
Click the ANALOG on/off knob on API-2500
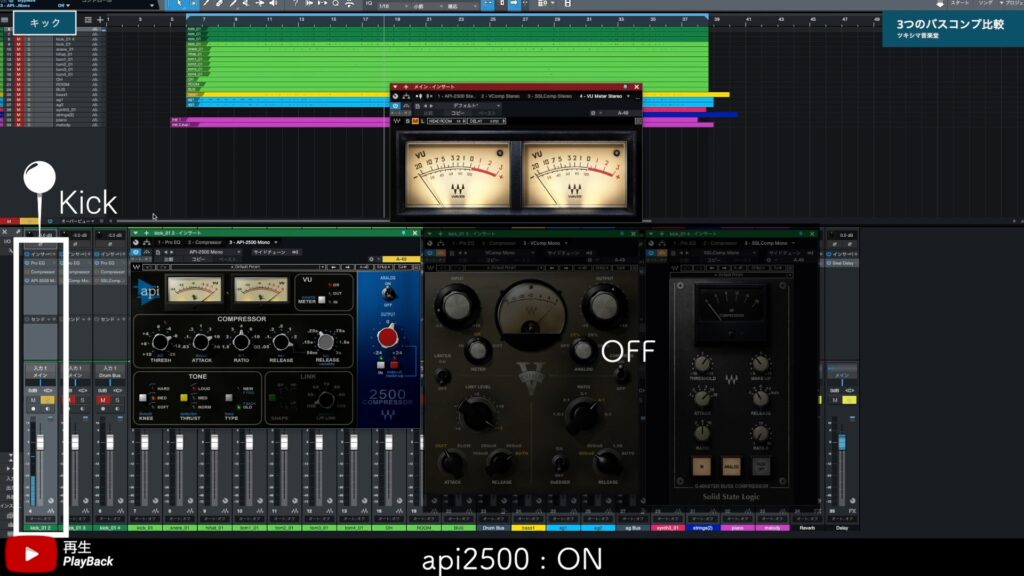click(x=388, y=294)
